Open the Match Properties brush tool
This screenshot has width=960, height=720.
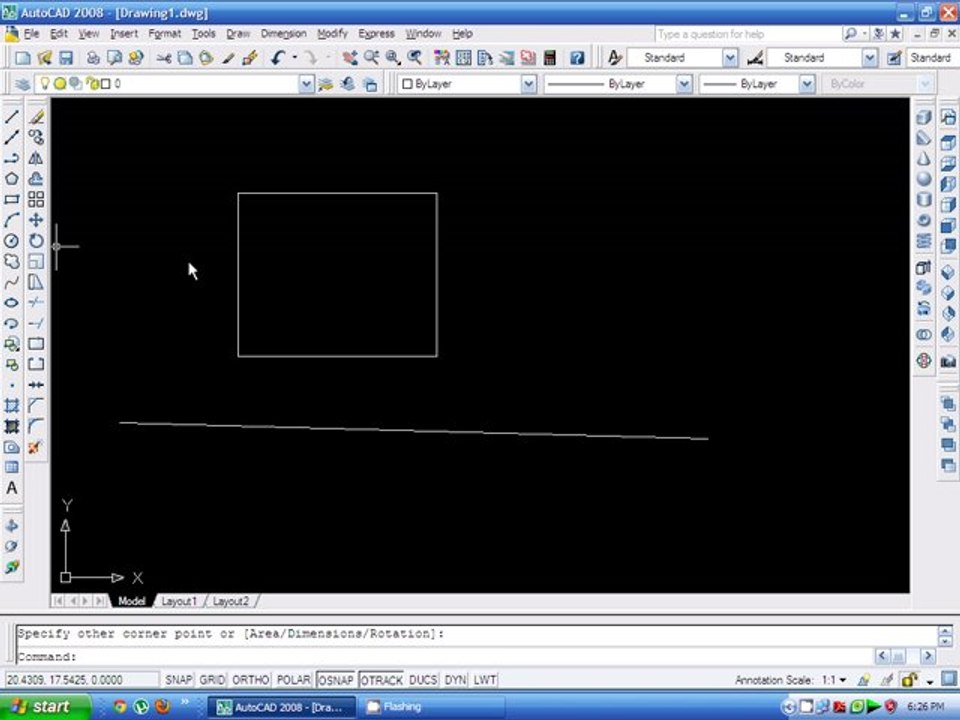pyautogui.click(x=228, y=58)
